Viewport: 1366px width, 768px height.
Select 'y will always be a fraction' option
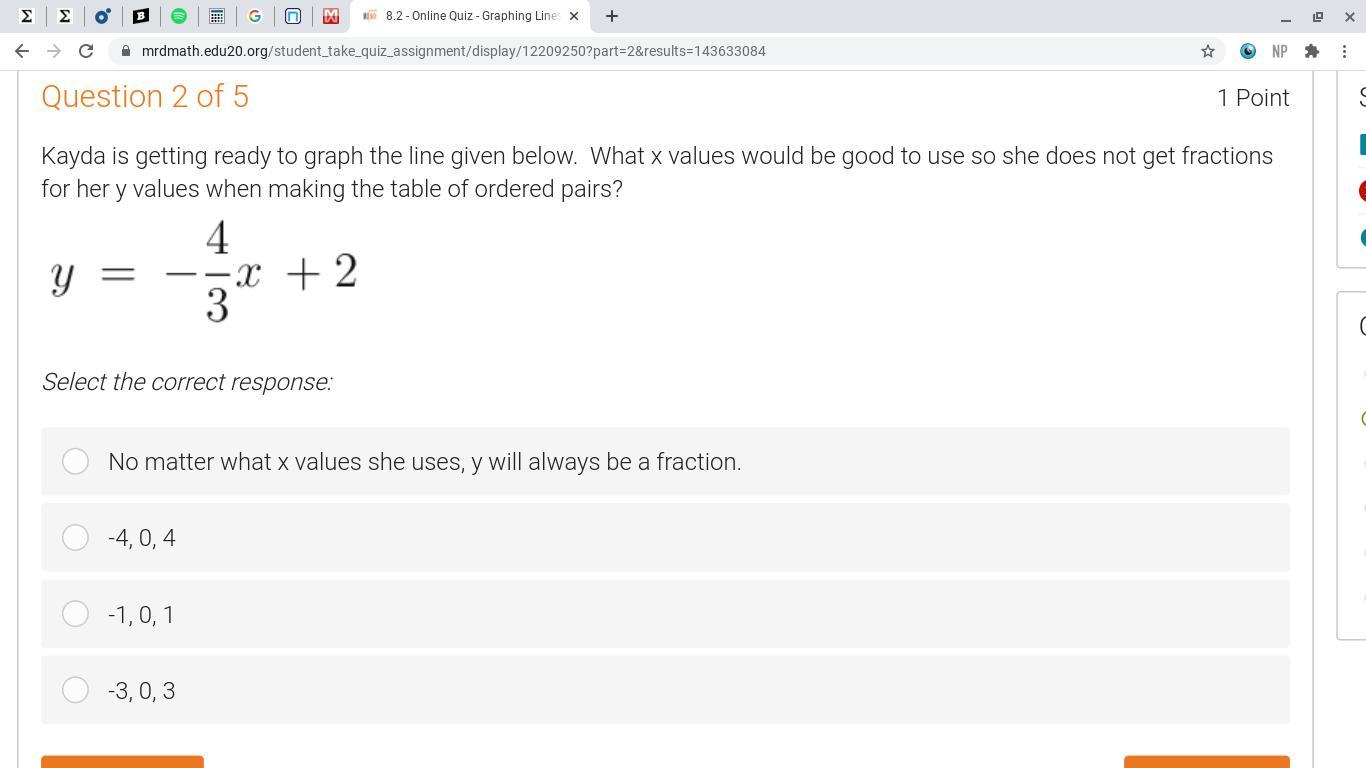[x=75, y=461]
